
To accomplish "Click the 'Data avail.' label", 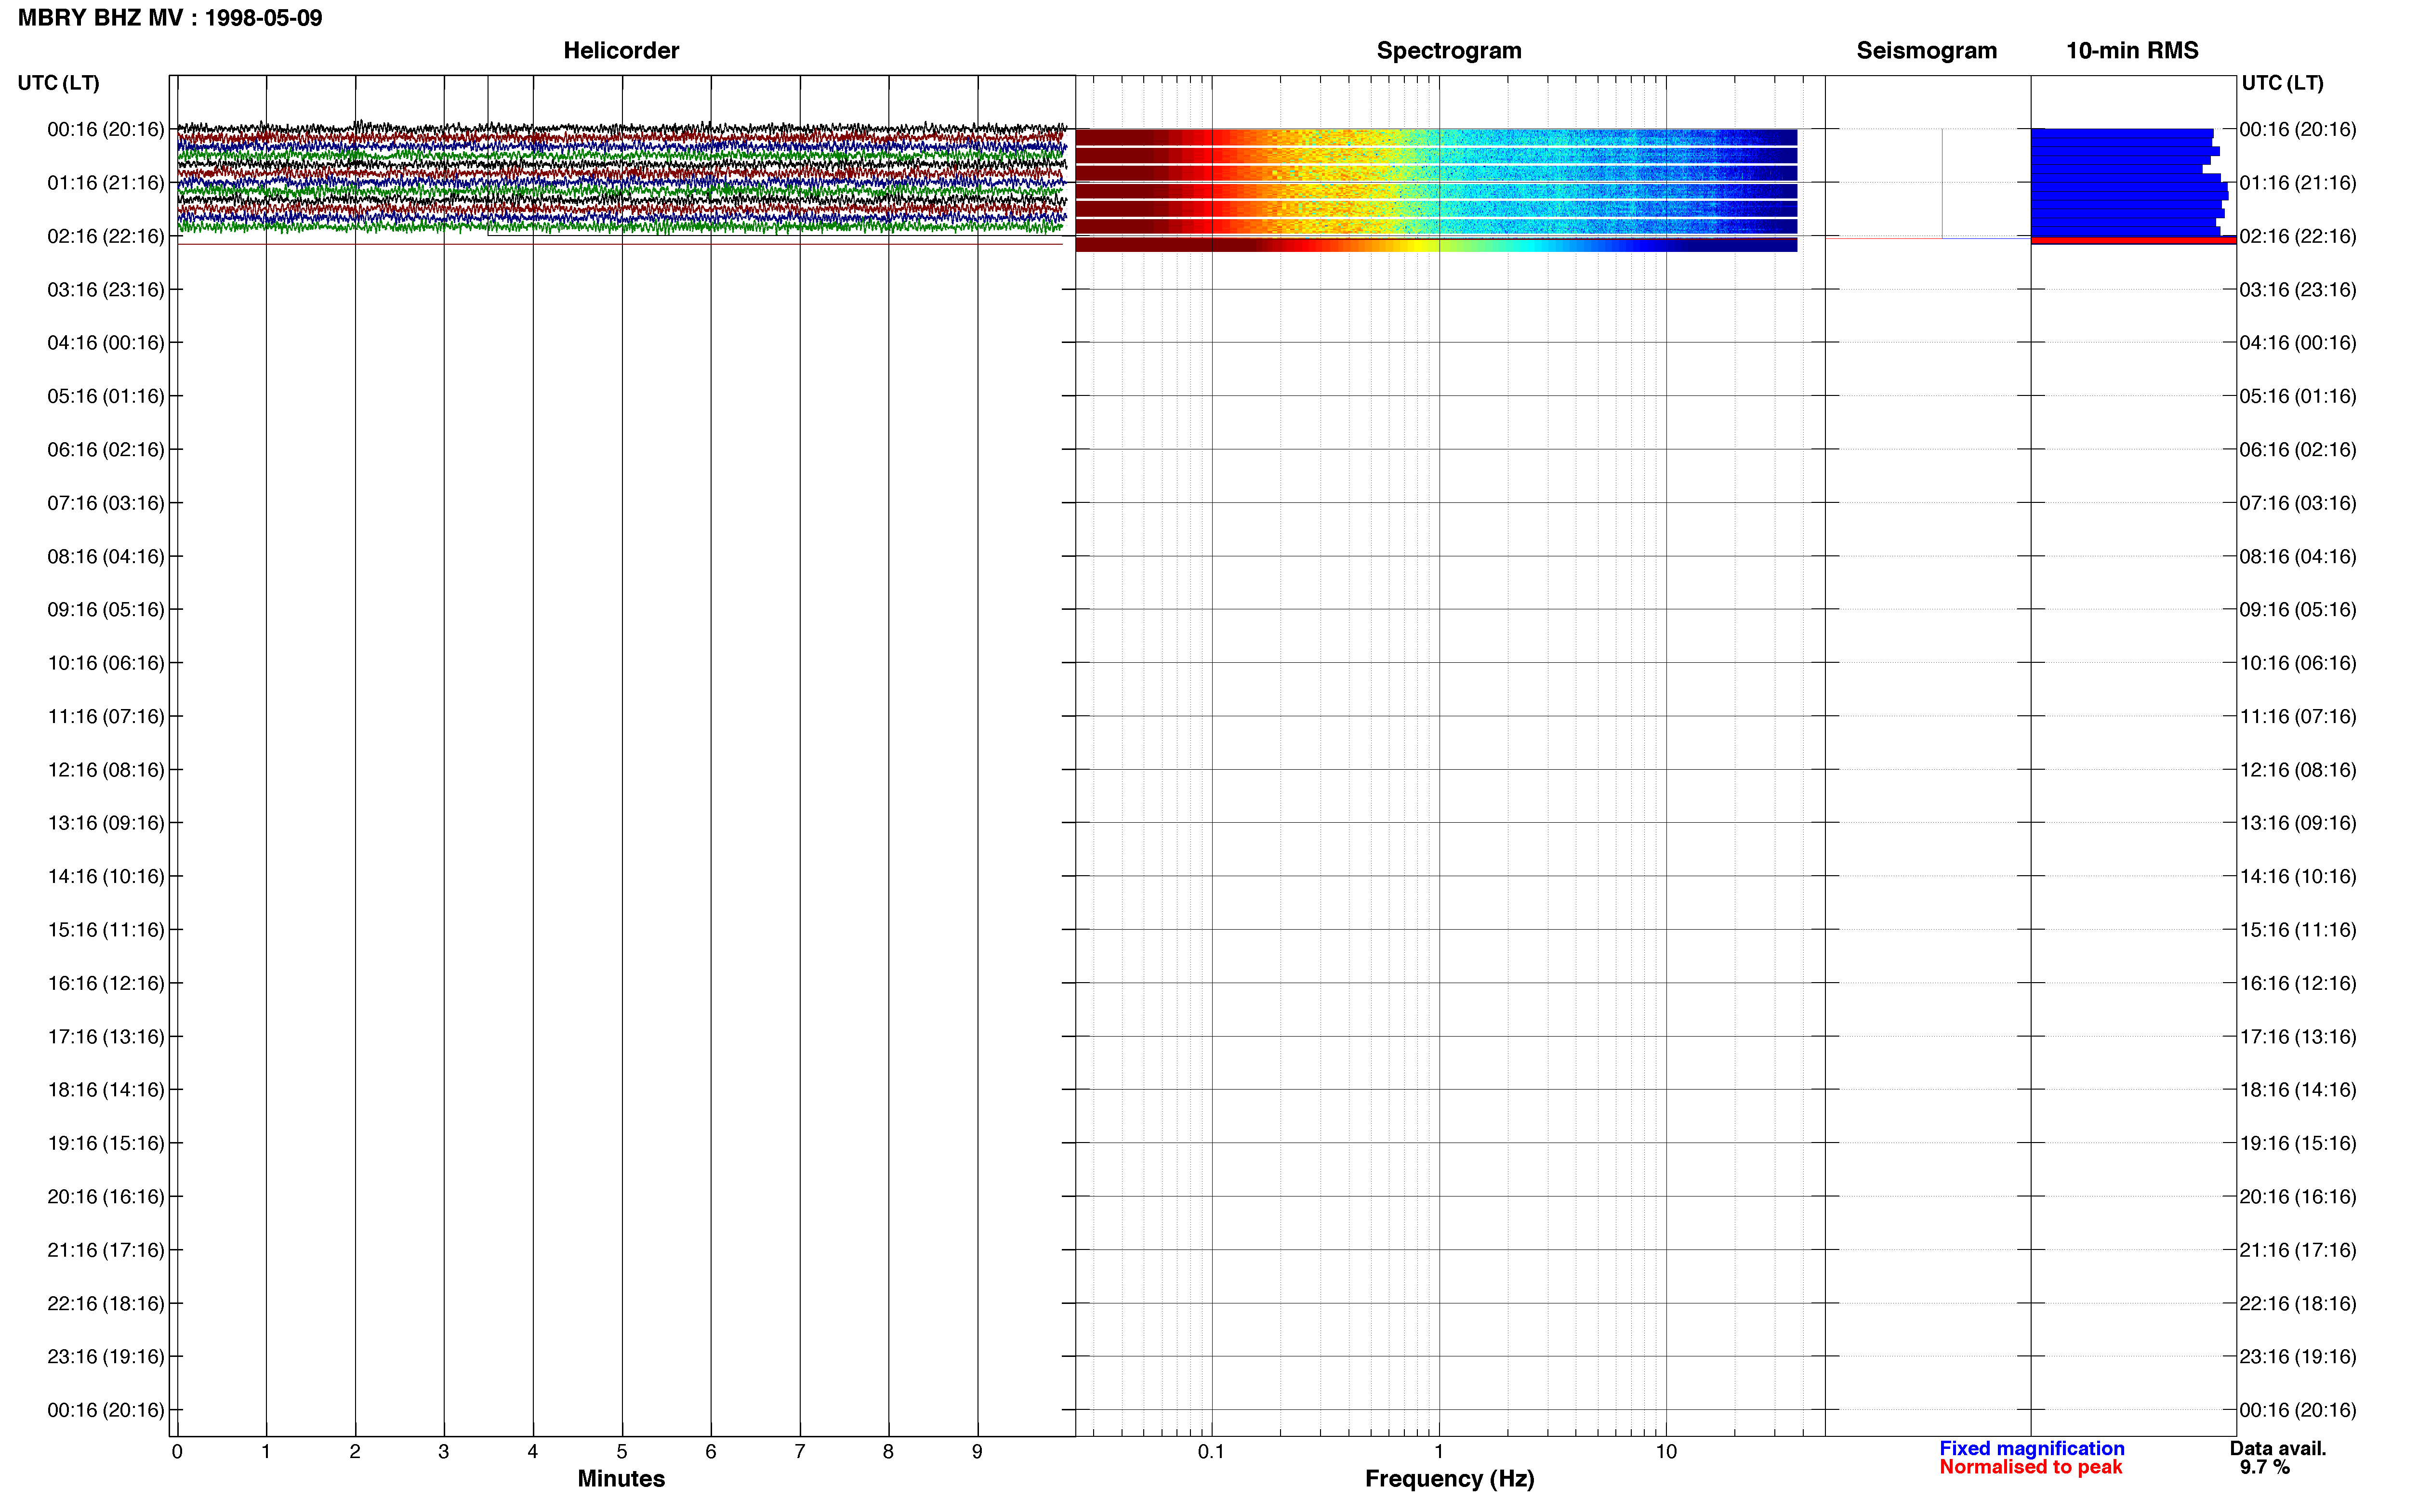I will [2278, 1448].
